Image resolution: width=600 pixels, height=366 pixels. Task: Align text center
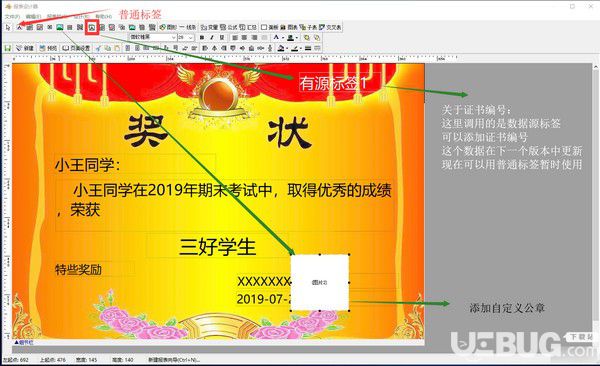click(x=244, y=38)
